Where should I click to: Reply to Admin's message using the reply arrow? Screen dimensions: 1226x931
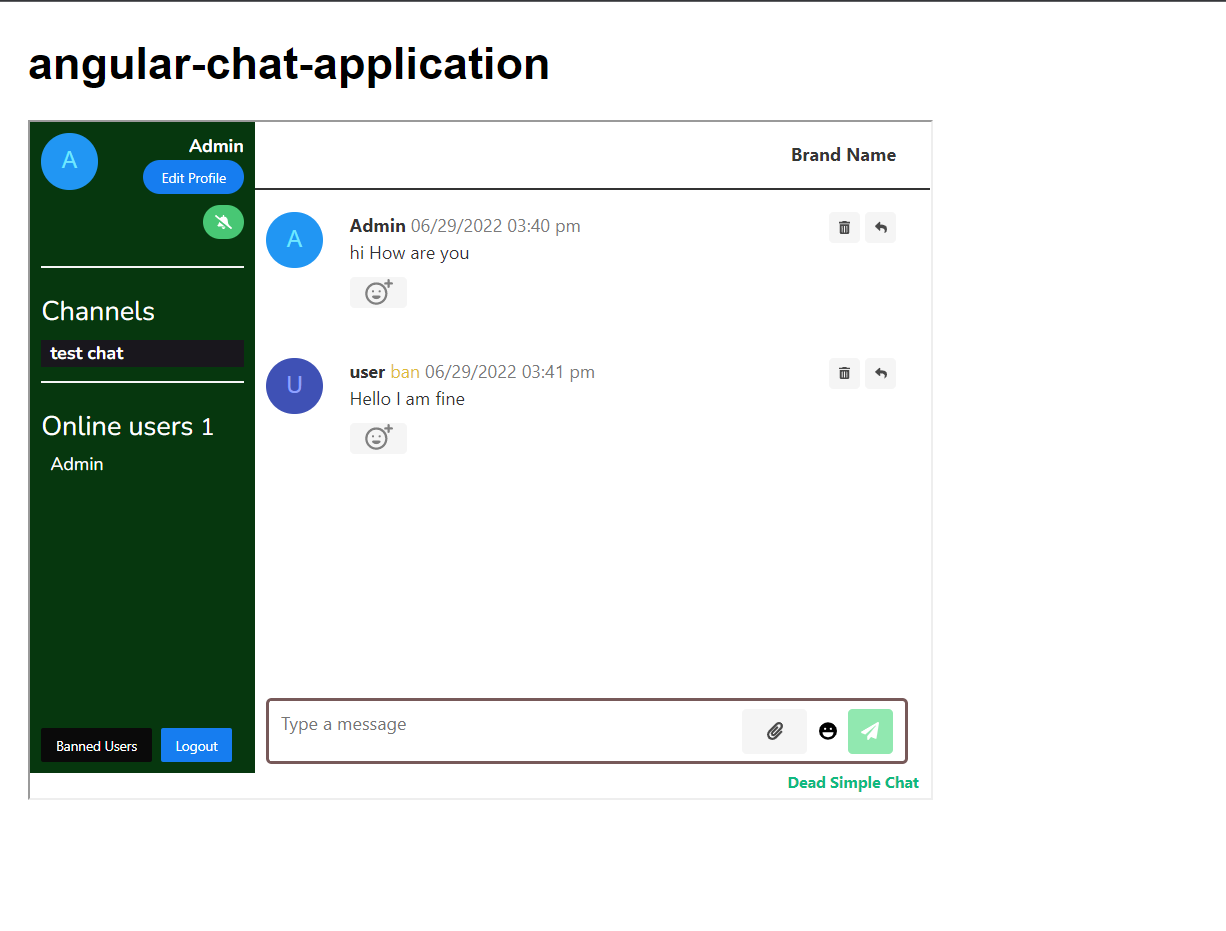(880, 227)
